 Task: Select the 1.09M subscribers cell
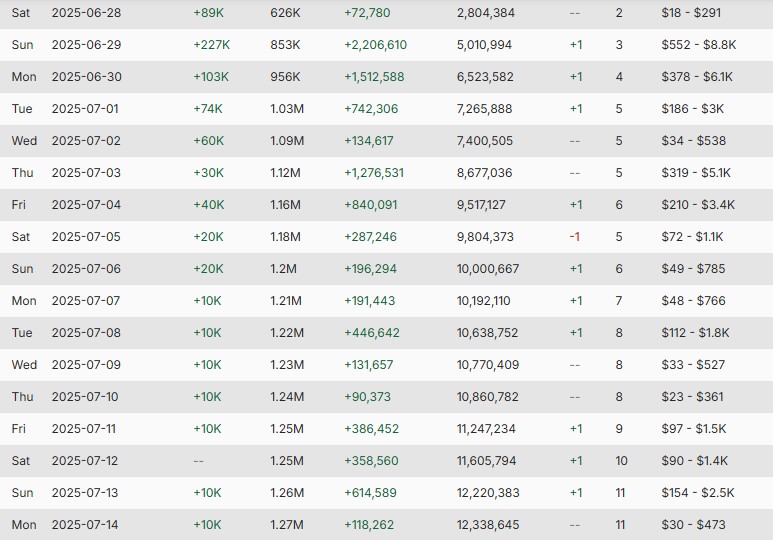[x=287, y=141]
